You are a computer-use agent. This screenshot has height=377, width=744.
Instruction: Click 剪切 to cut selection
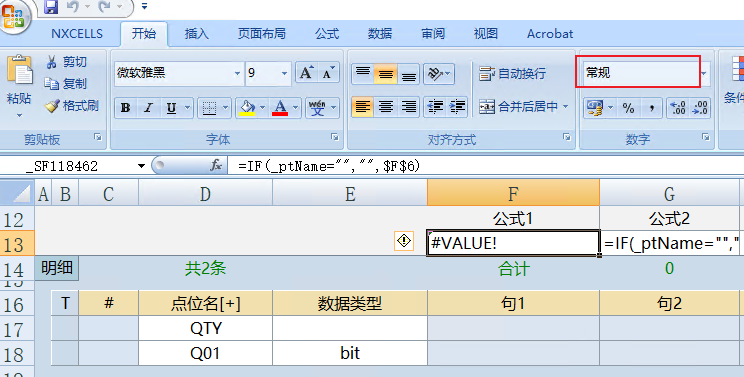click(66, 62)
